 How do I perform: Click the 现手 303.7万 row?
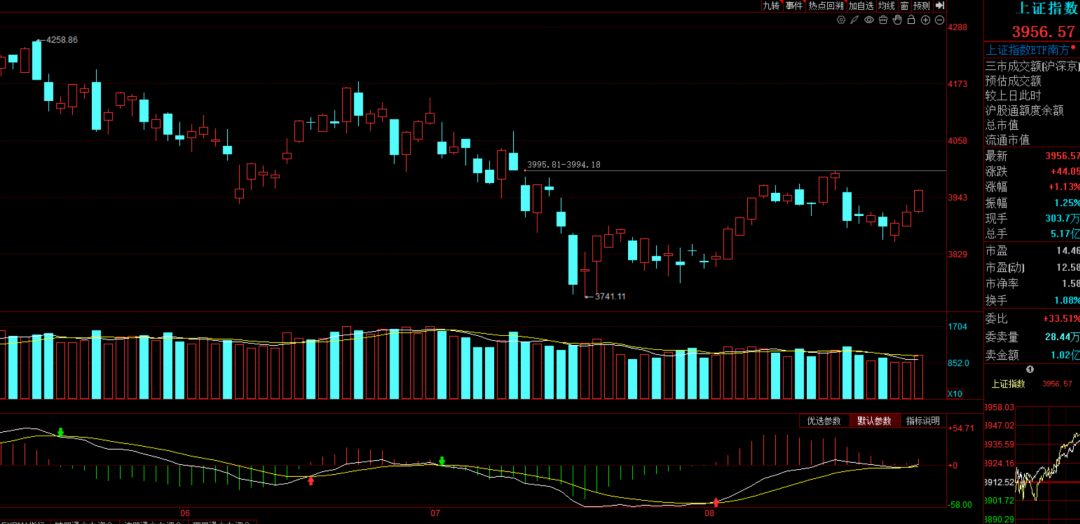click(x=1032, y=218)
